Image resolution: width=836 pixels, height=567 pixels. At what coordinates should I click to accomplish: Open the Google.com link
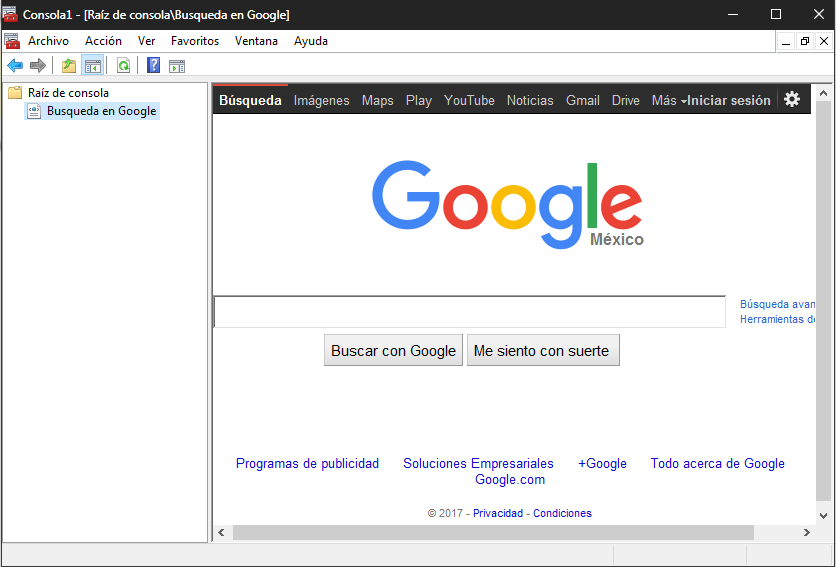pos(510,480)
